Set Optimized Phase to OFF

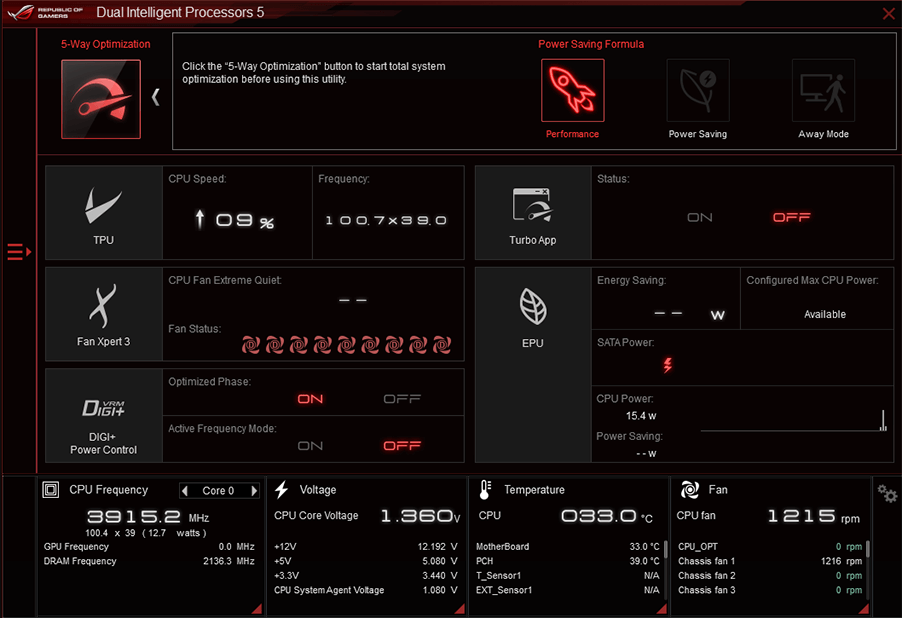[402, 399]
